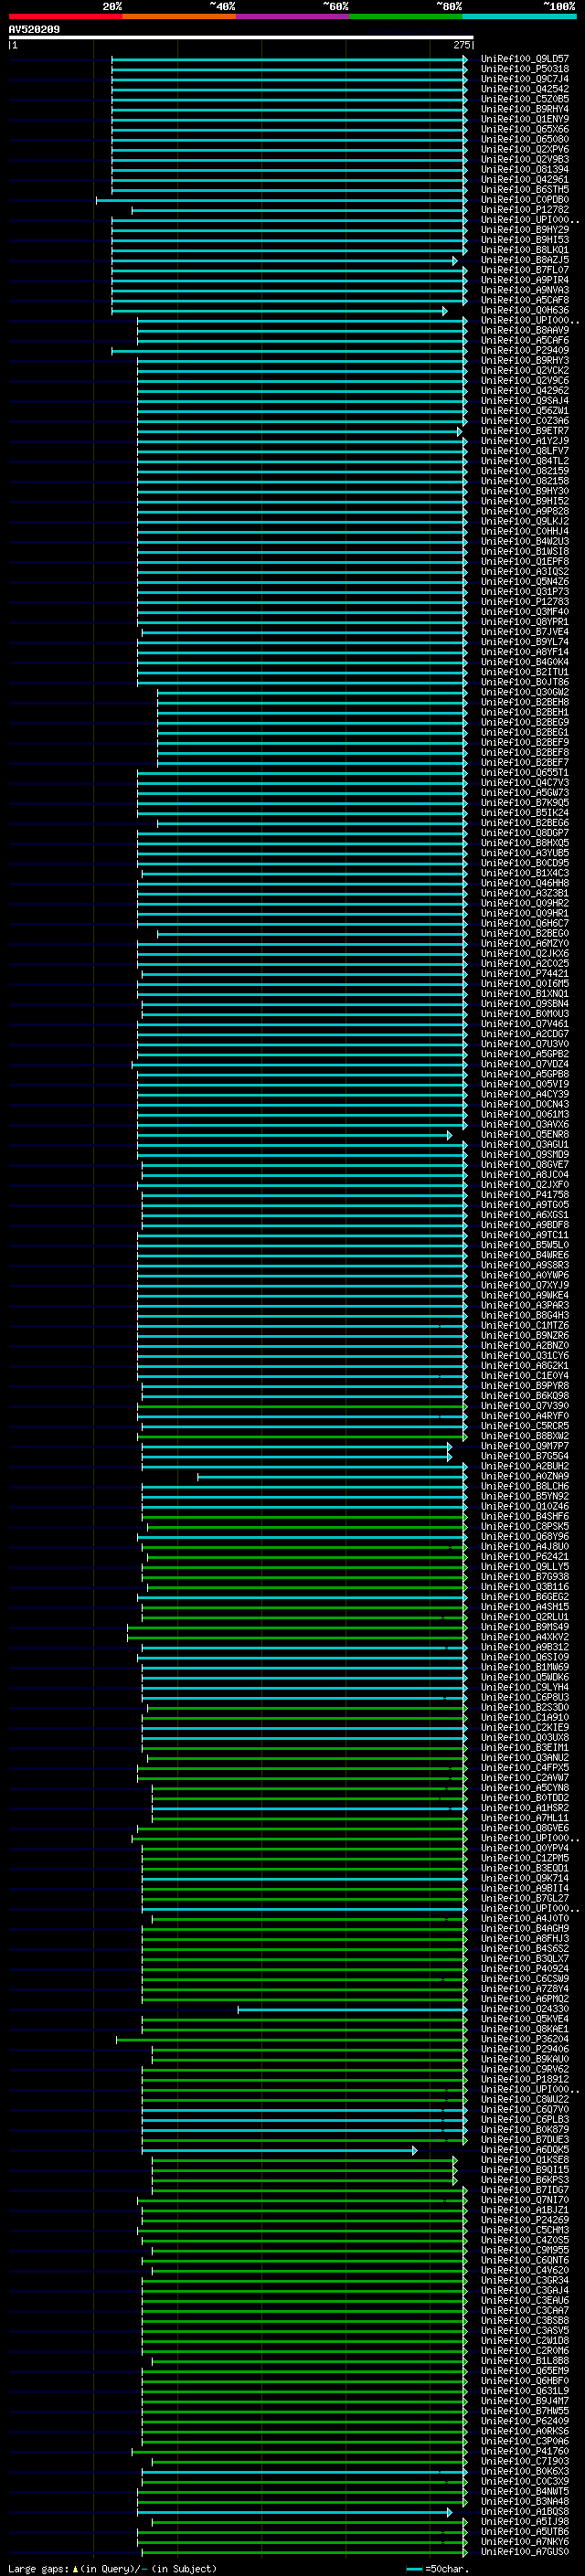Viewport: 585px width, 2576px height.
Task: Select the UniRef100_C4FPX5 label
Action: pyautogui.click(x=524, y=1768)
